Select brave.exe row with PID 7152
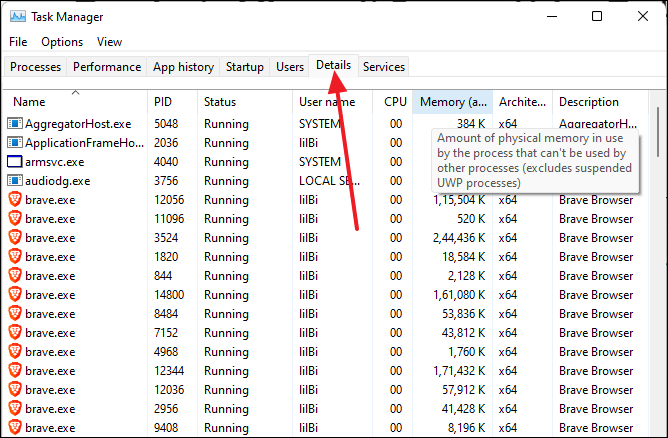The image size is (668, 438). pos(326,333)
